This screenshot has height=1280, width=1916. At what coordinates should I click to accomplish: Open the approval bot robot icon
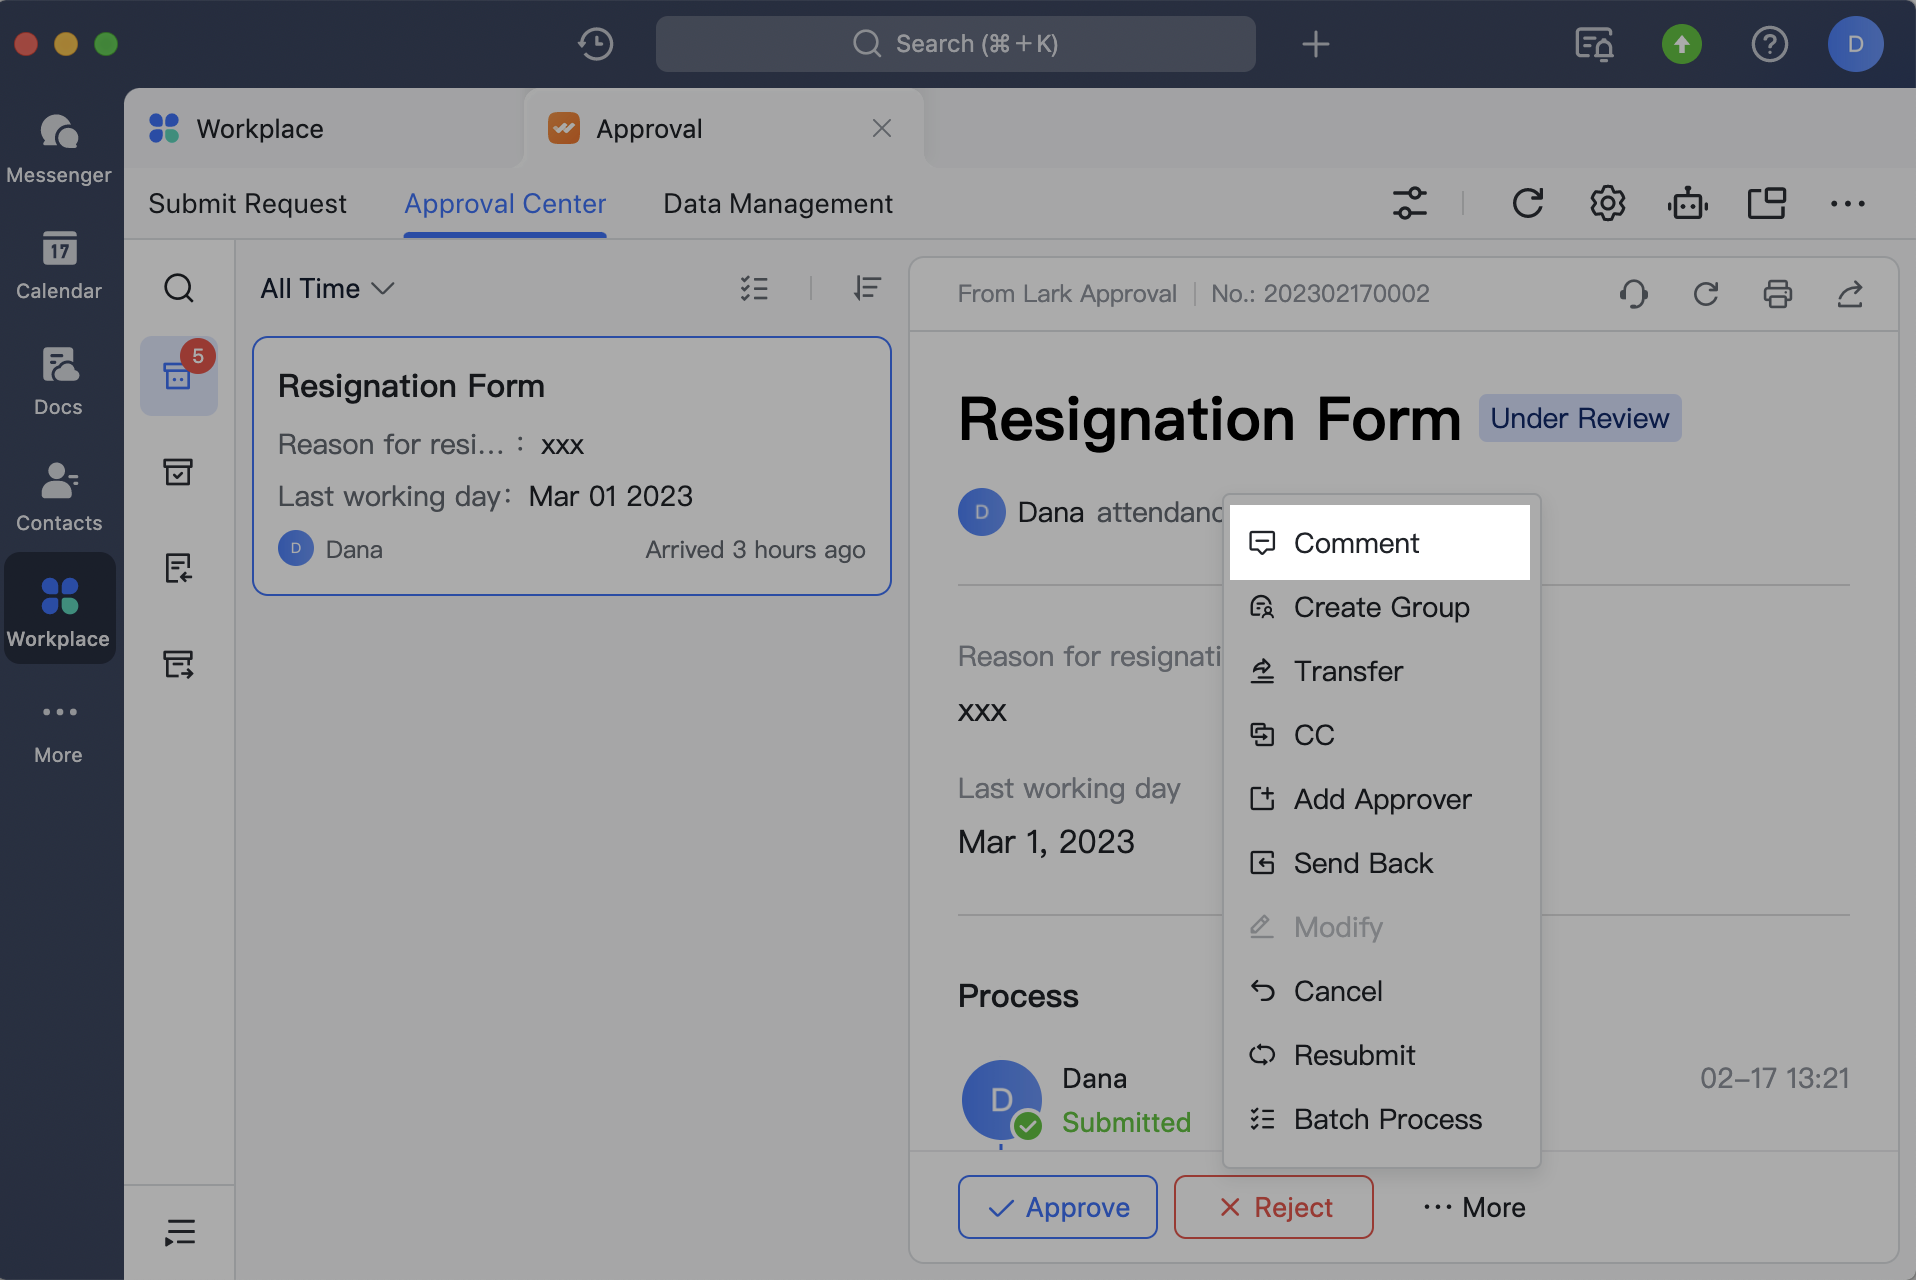click(1687, 204)
